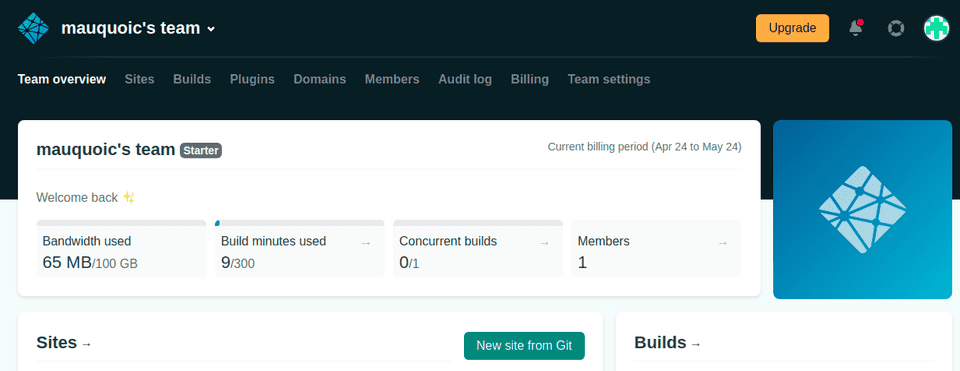Switch to the Plugins tab
Image resolution: width=960 pixels, height=371 pixels.
point(252,79)
